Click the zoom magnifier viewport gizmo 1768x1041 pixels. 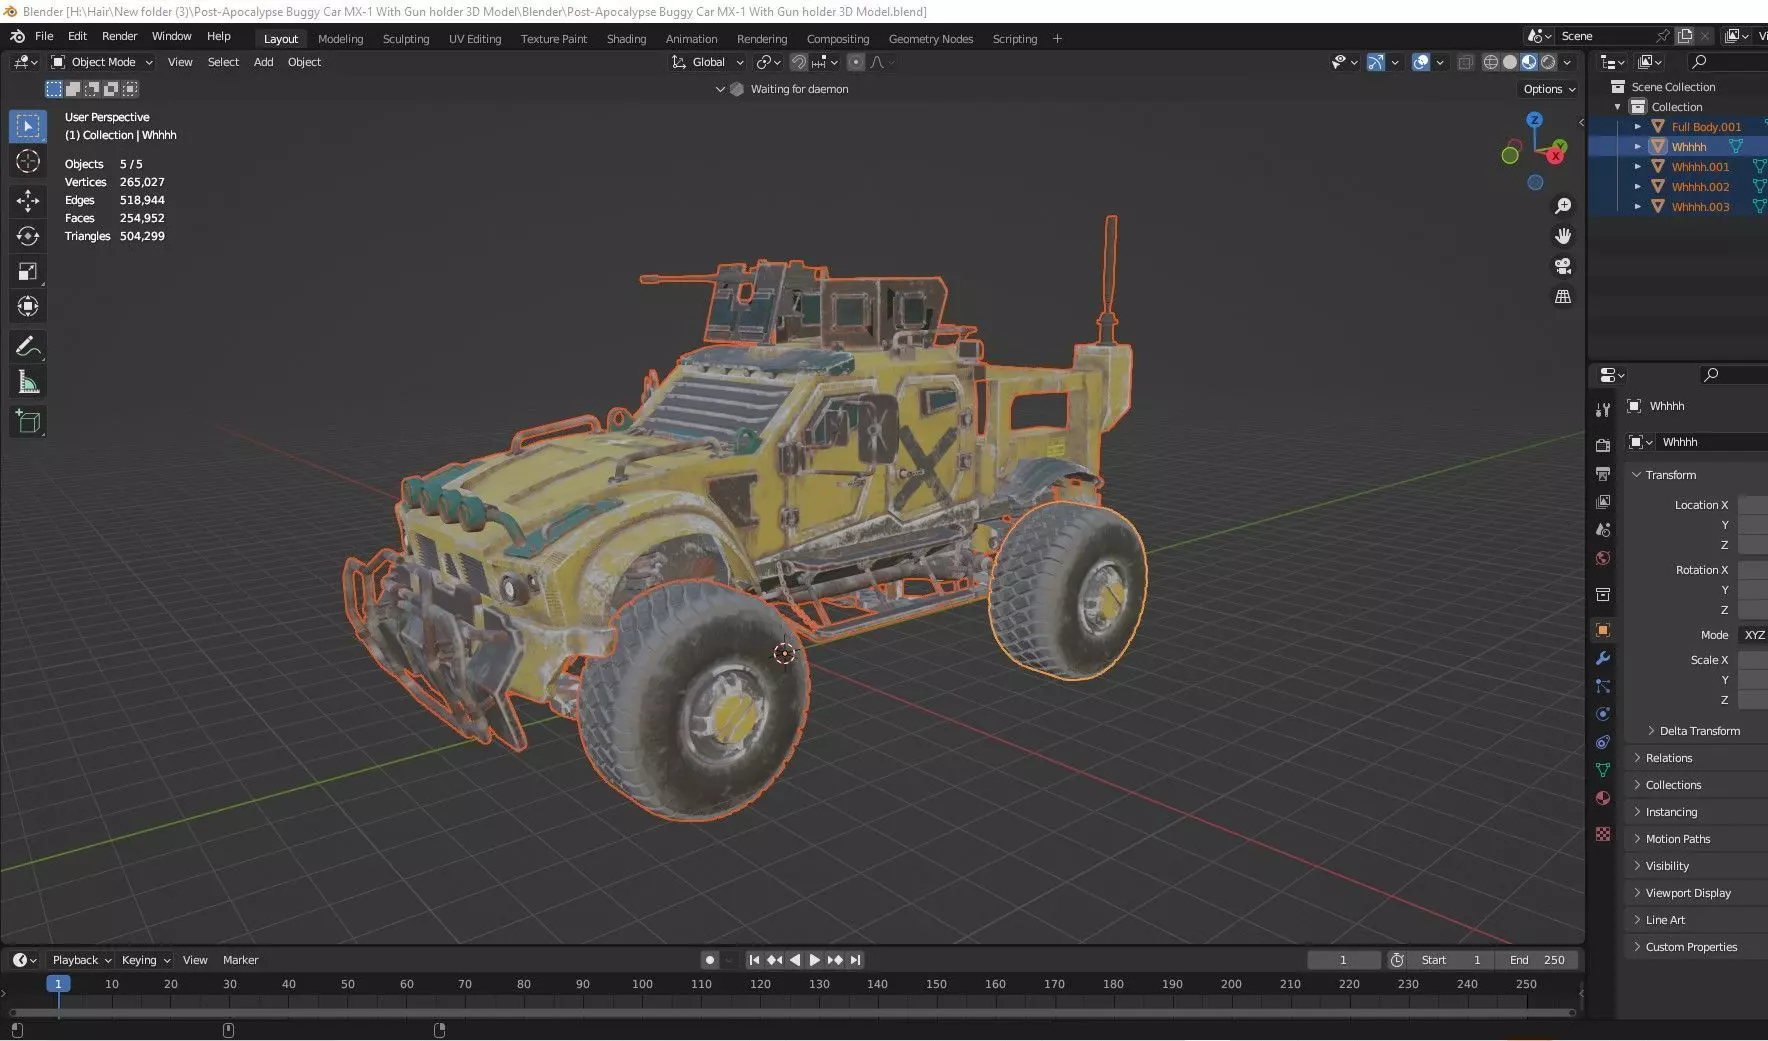point(1562,206)
